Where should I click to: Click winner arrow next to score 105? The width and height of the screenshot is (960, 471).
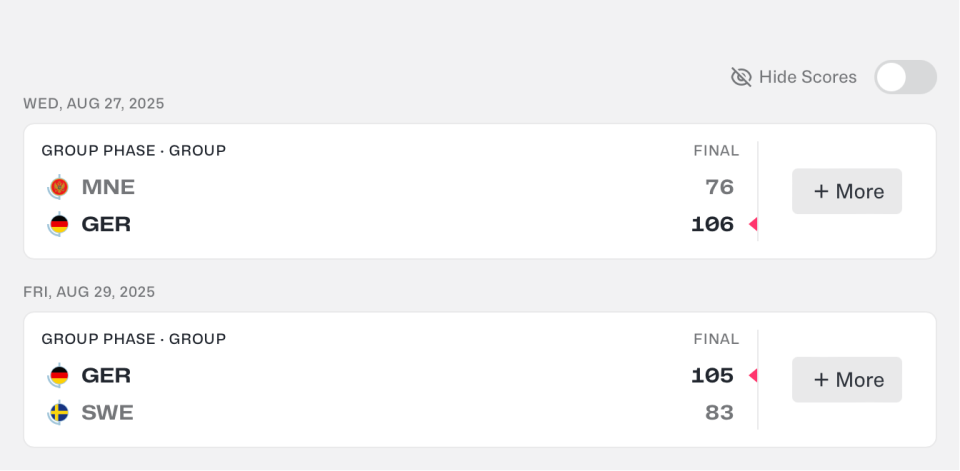pyautogui.click(x=753, y=376)
